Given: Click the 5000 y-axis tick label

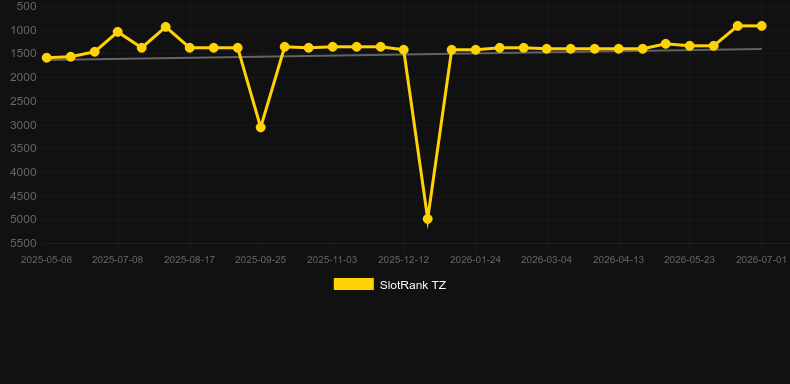Looking at the screenshot, I should (x=23, y=220).
